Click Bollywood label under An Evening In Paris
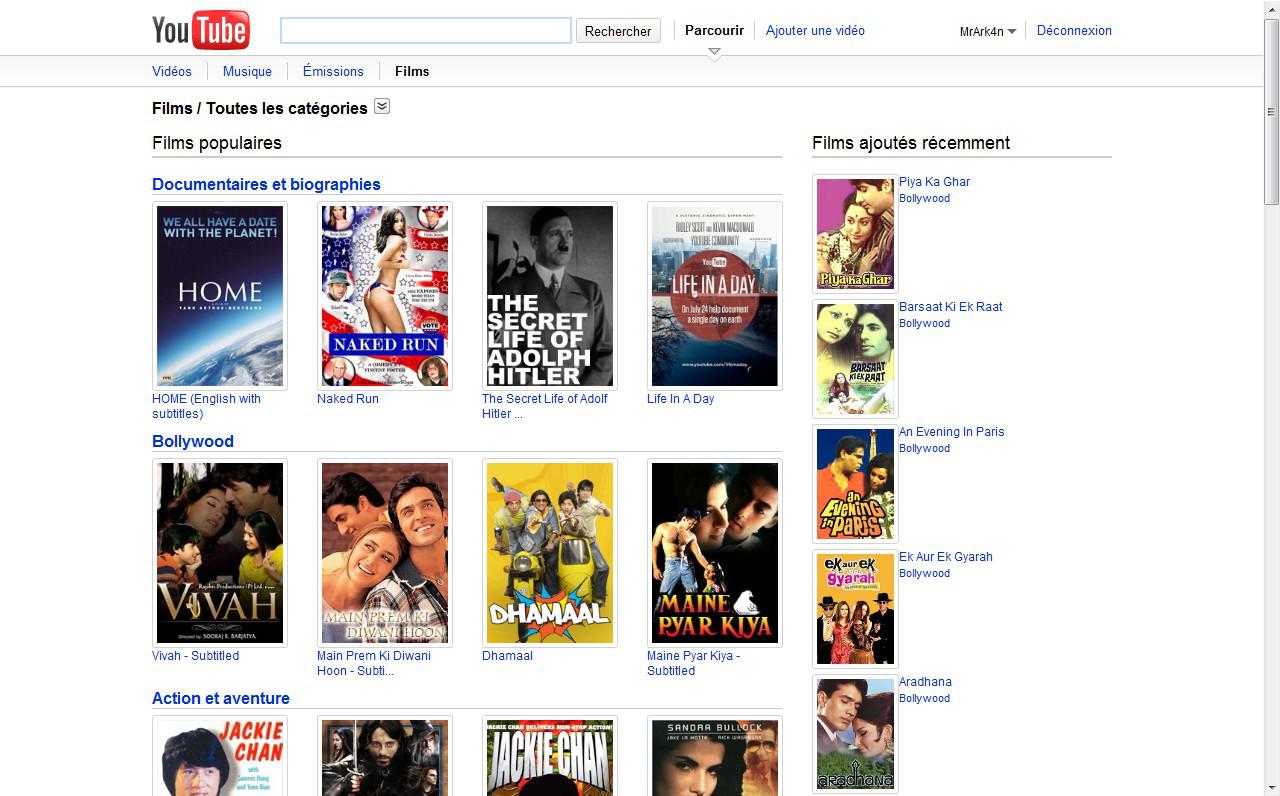1280x796 pixels. pos(924,448)
